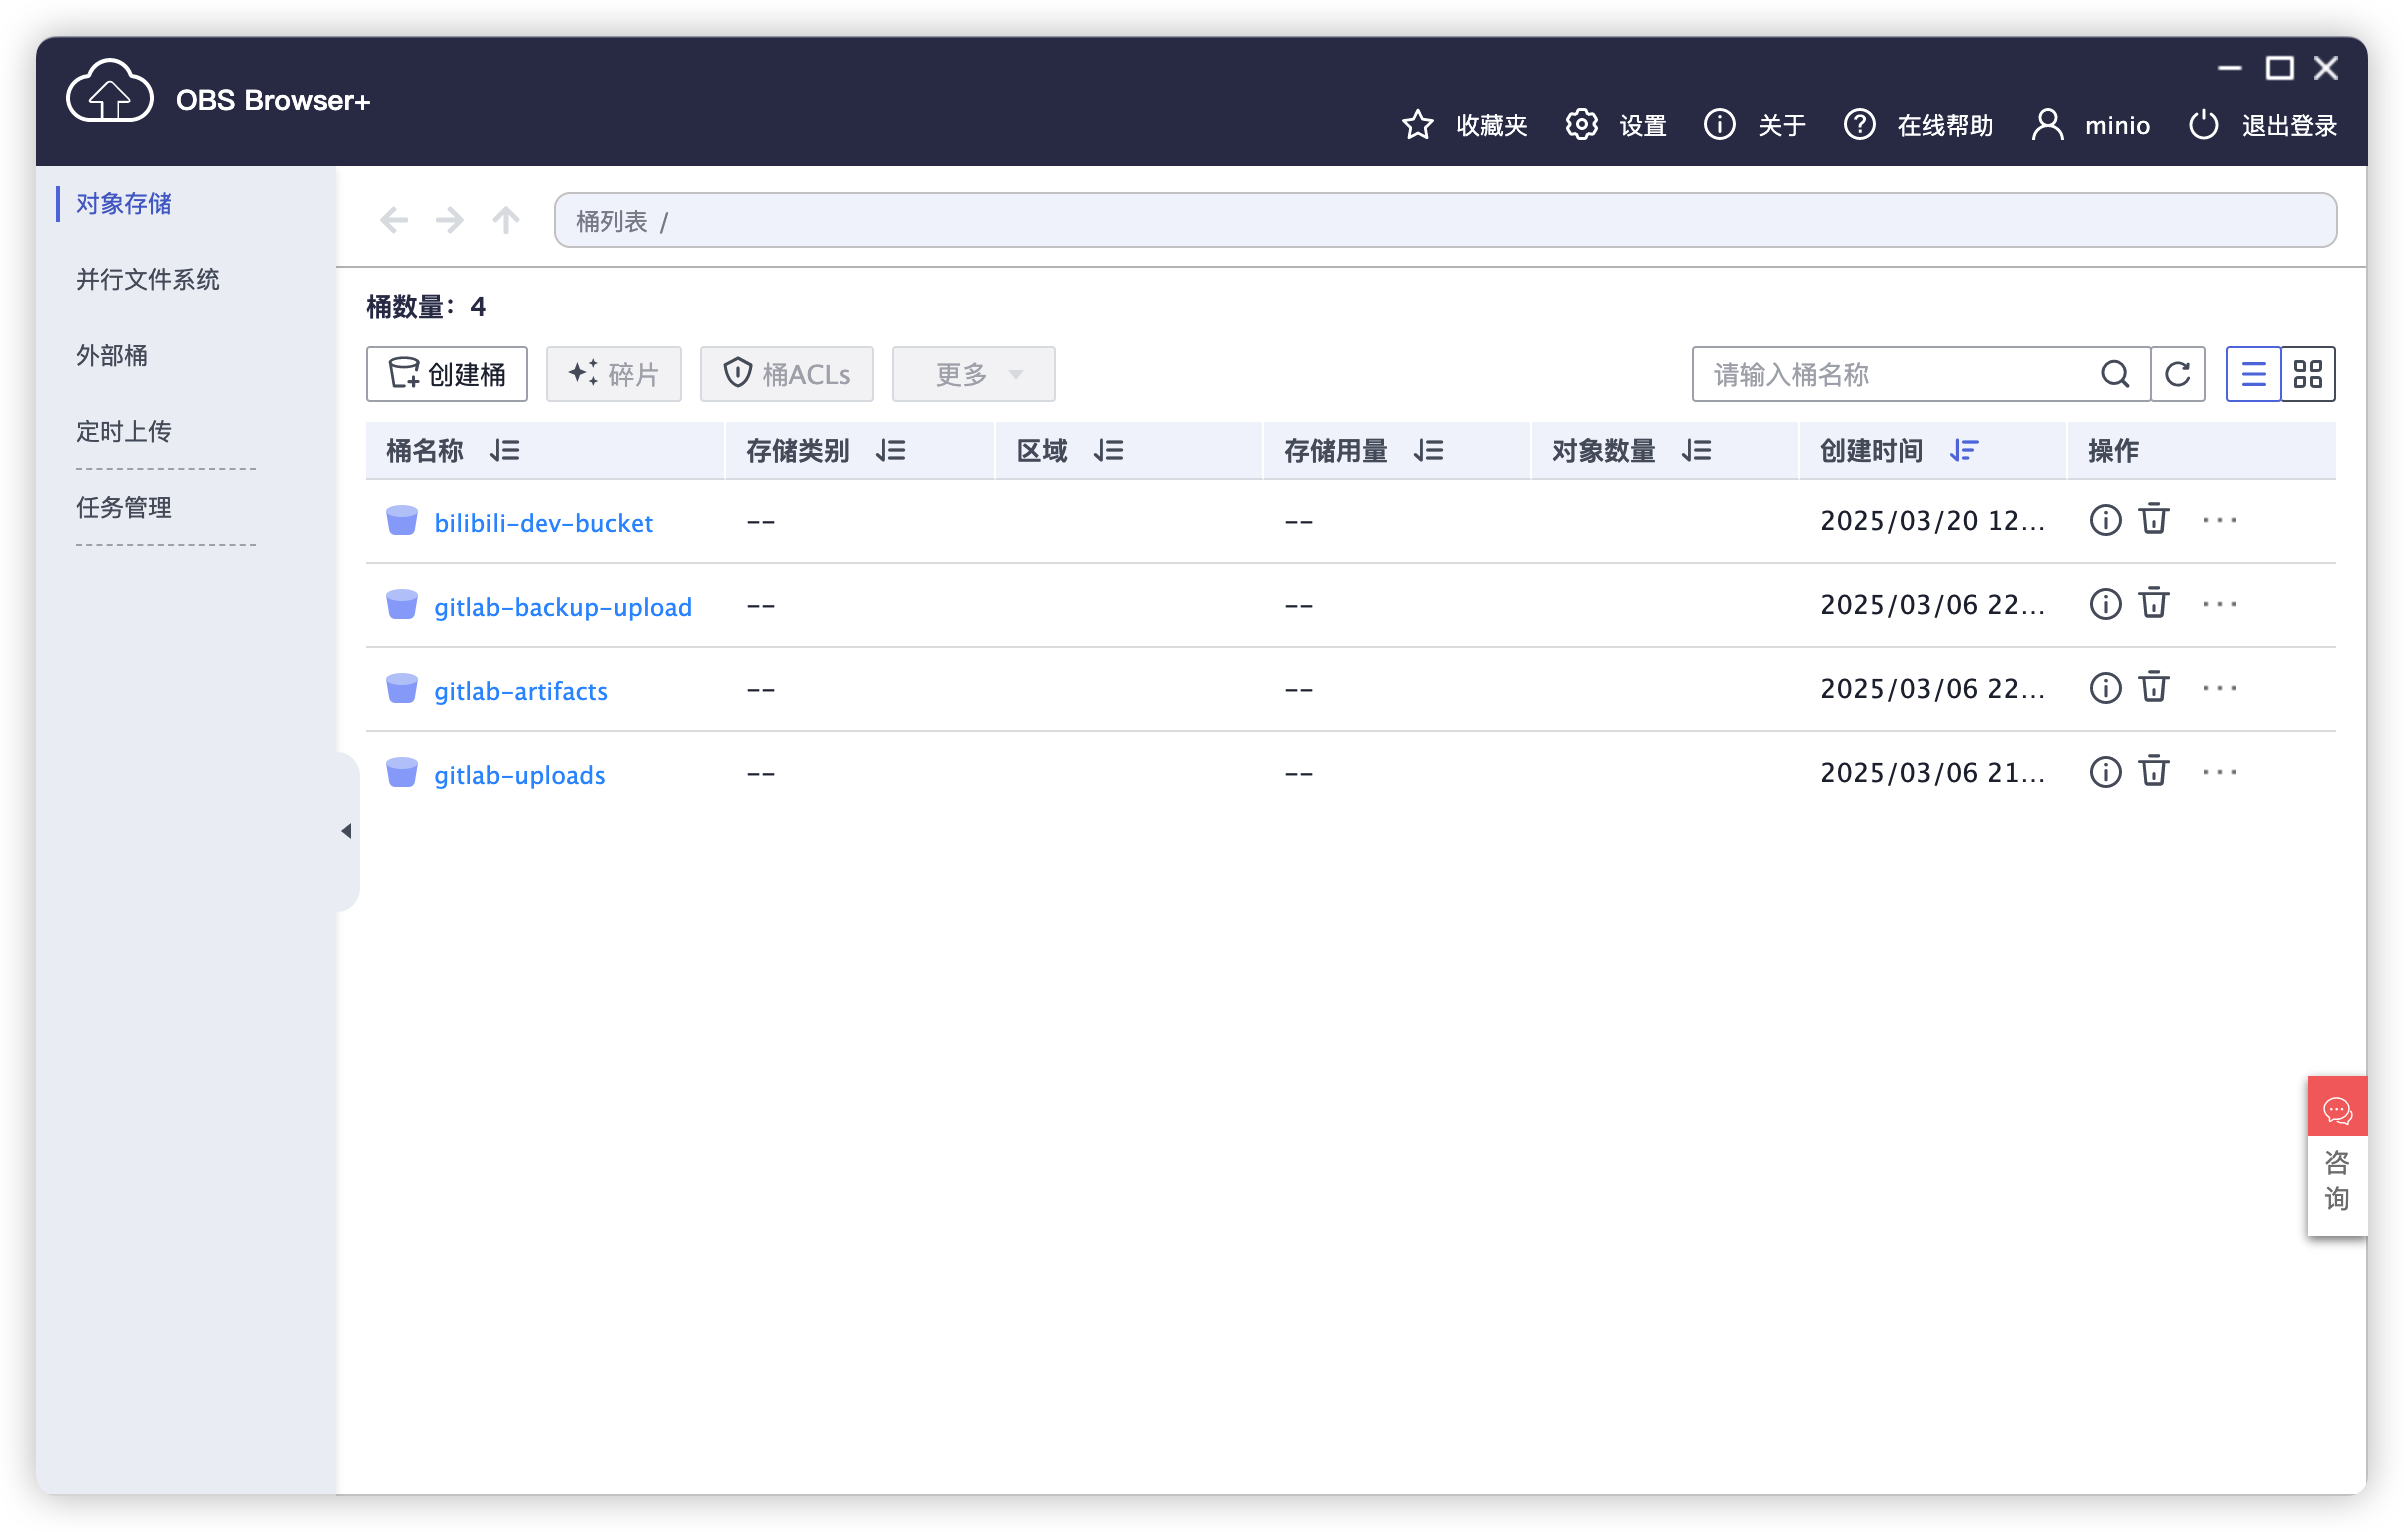Click the navigate up arrow icon

(x=506, y=220)
